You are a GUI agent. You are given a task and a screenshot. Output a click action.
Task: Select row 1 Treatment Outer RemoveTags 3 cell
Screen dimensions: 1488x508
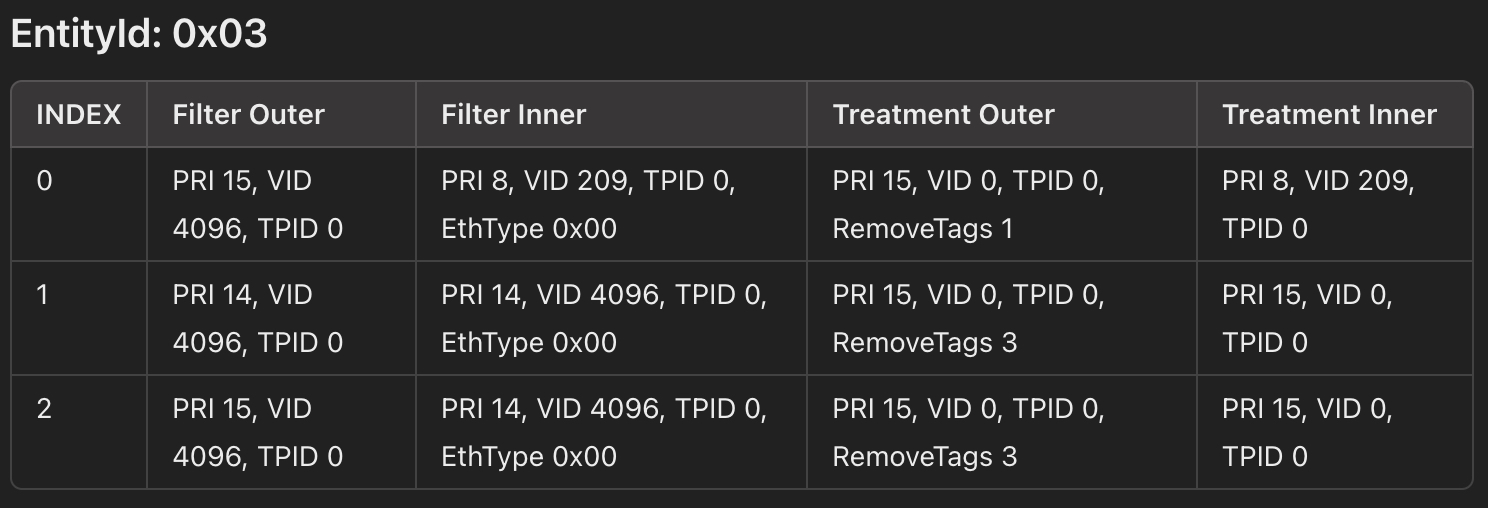point(1001,318)
